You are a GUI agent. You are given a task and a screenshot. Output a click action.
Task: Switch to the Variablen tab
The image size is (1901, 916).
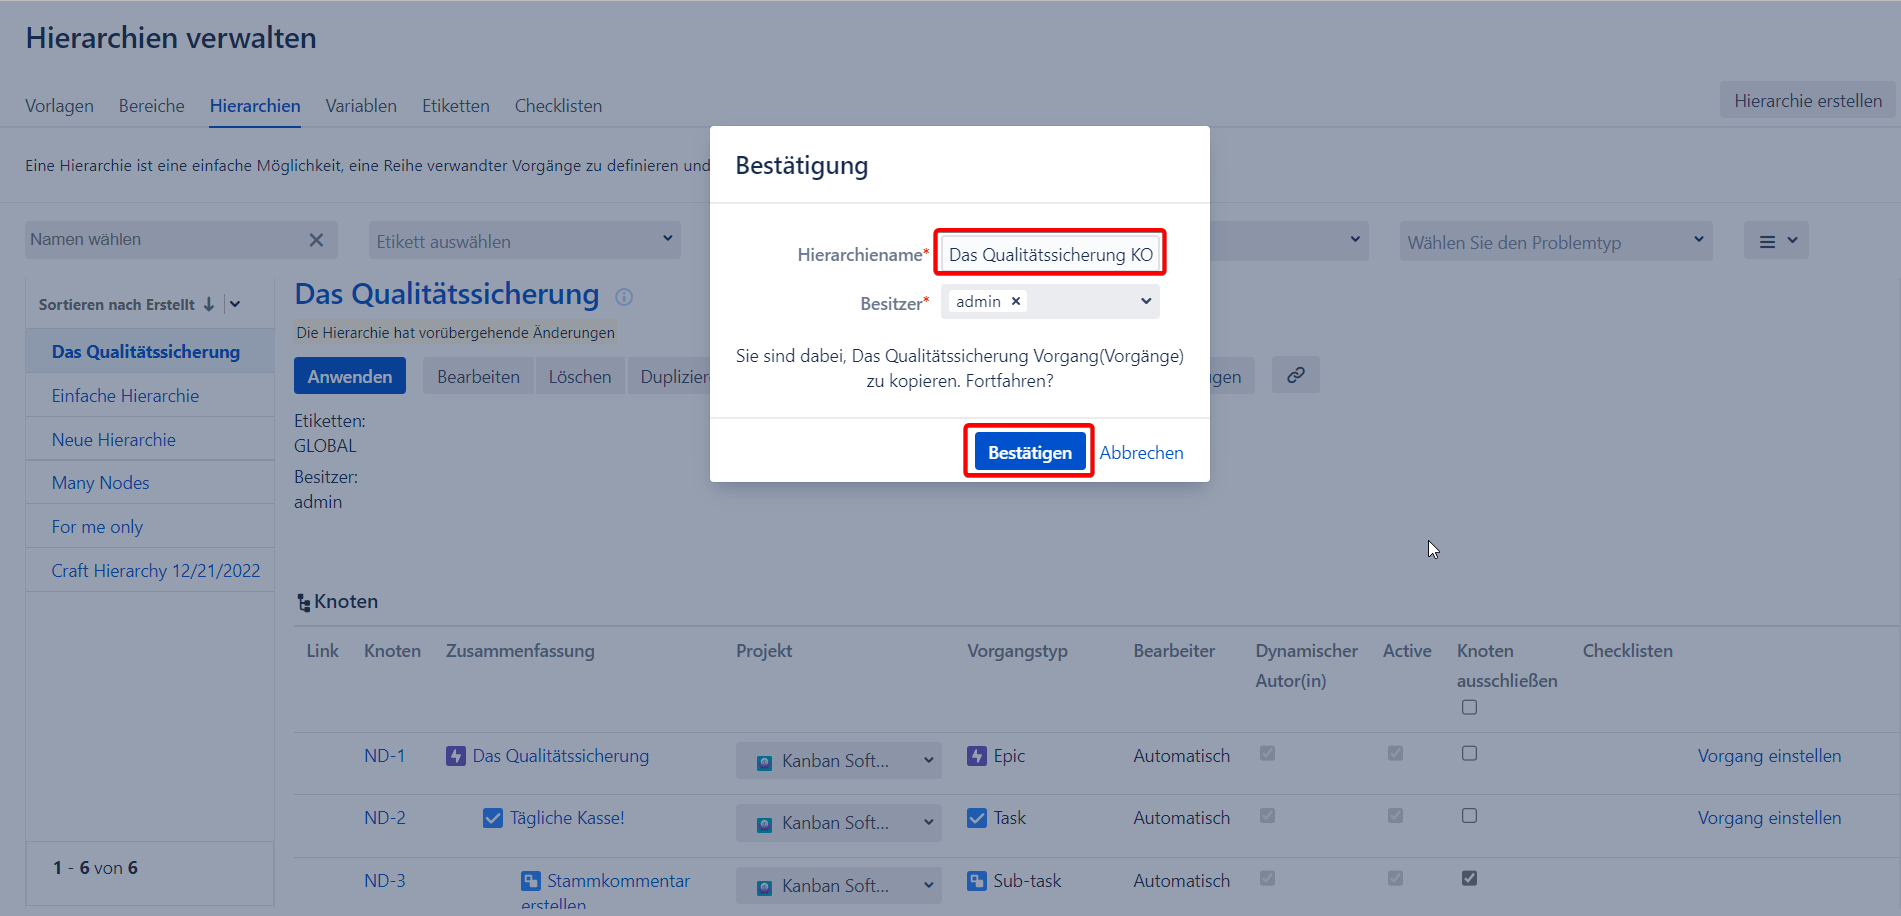pyautogui.click(x=361, y=106)
